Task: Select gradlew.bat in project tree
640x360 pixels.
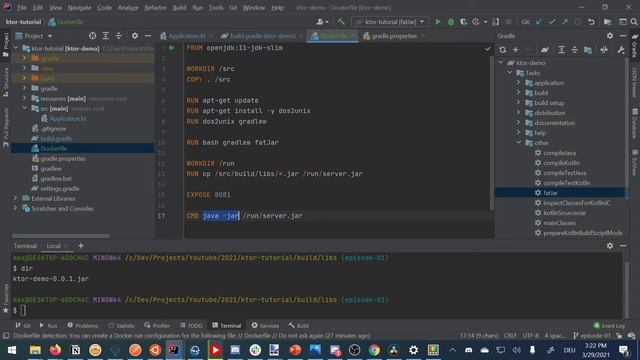Action: click(x=56, y=178)
